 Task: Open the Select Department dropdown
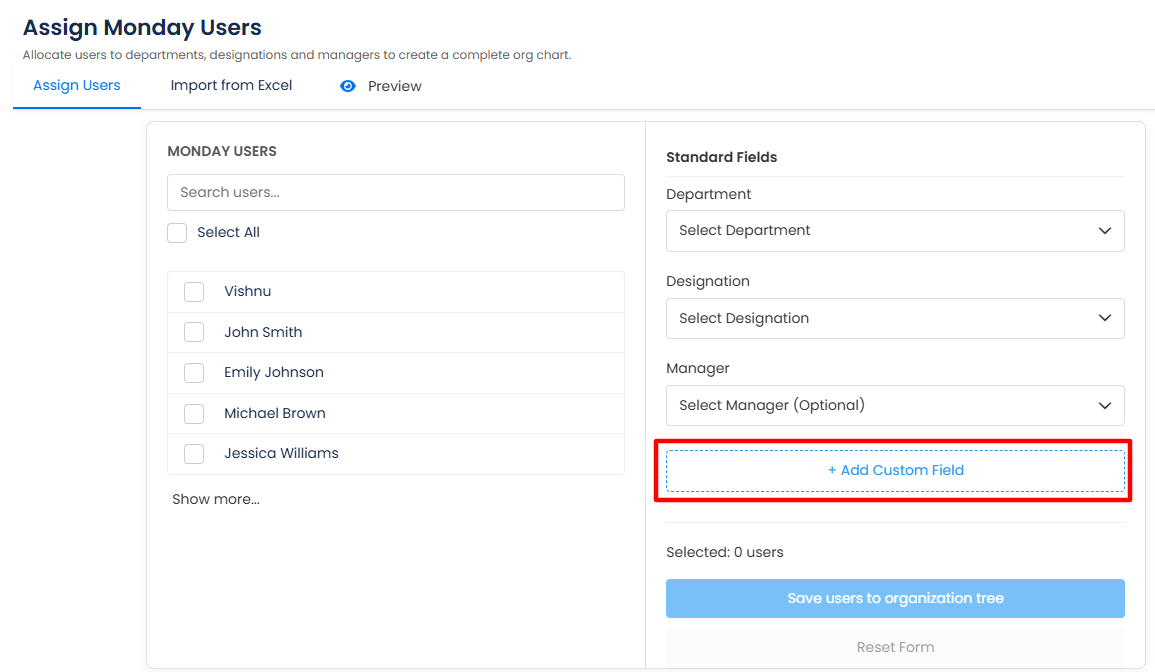[x=895, y=231]
